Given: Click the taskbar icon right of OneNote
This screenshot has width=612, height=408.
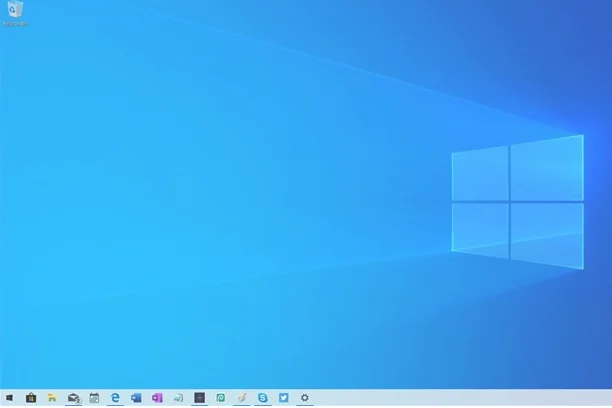Looking at the screenshot, I should (x=178, y=397).
